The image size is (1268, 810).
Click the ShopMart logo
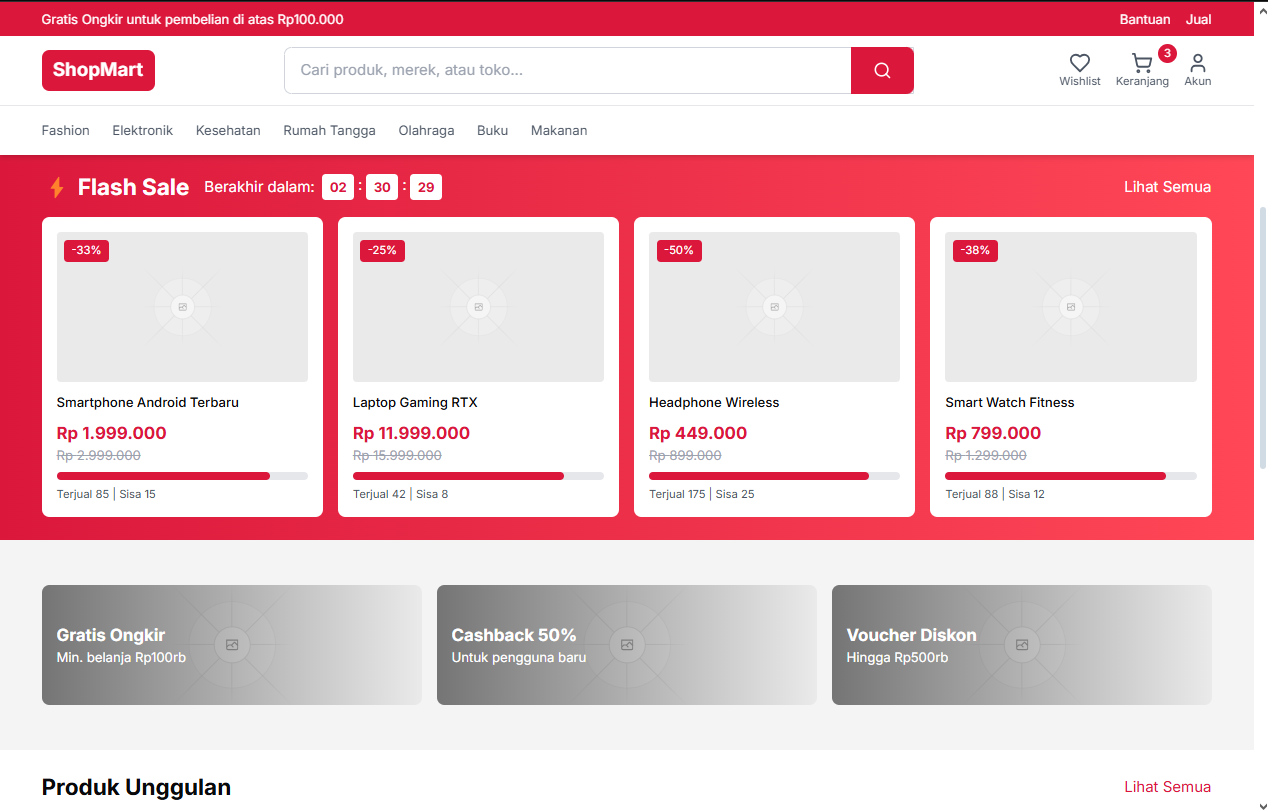pyautogui.click(x=98, y=70)
